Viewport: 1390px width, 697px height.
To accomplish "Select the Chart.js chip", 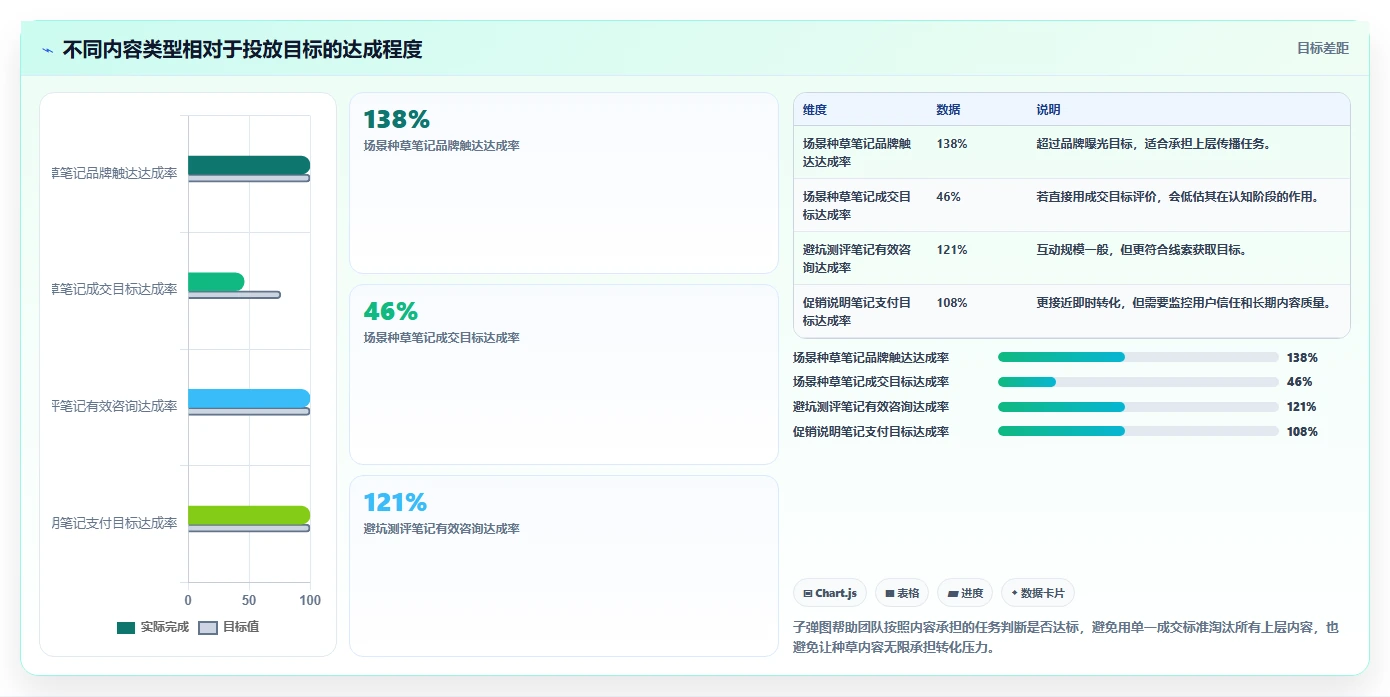I will point(830,593).
